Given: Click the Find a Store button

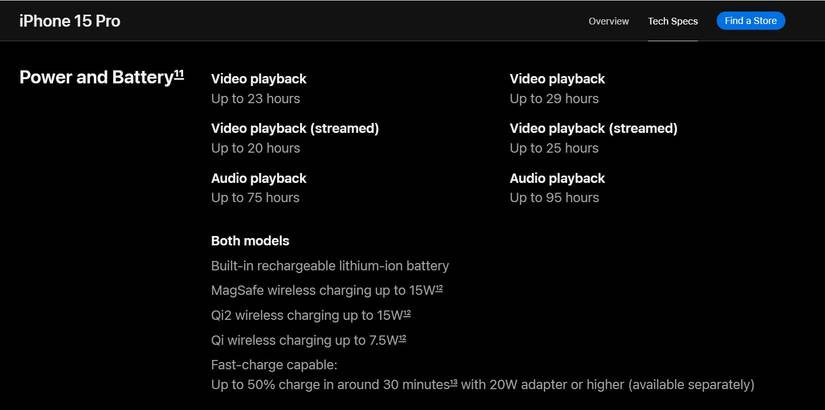Looking at the screenshot, I should tap(750, 21).
